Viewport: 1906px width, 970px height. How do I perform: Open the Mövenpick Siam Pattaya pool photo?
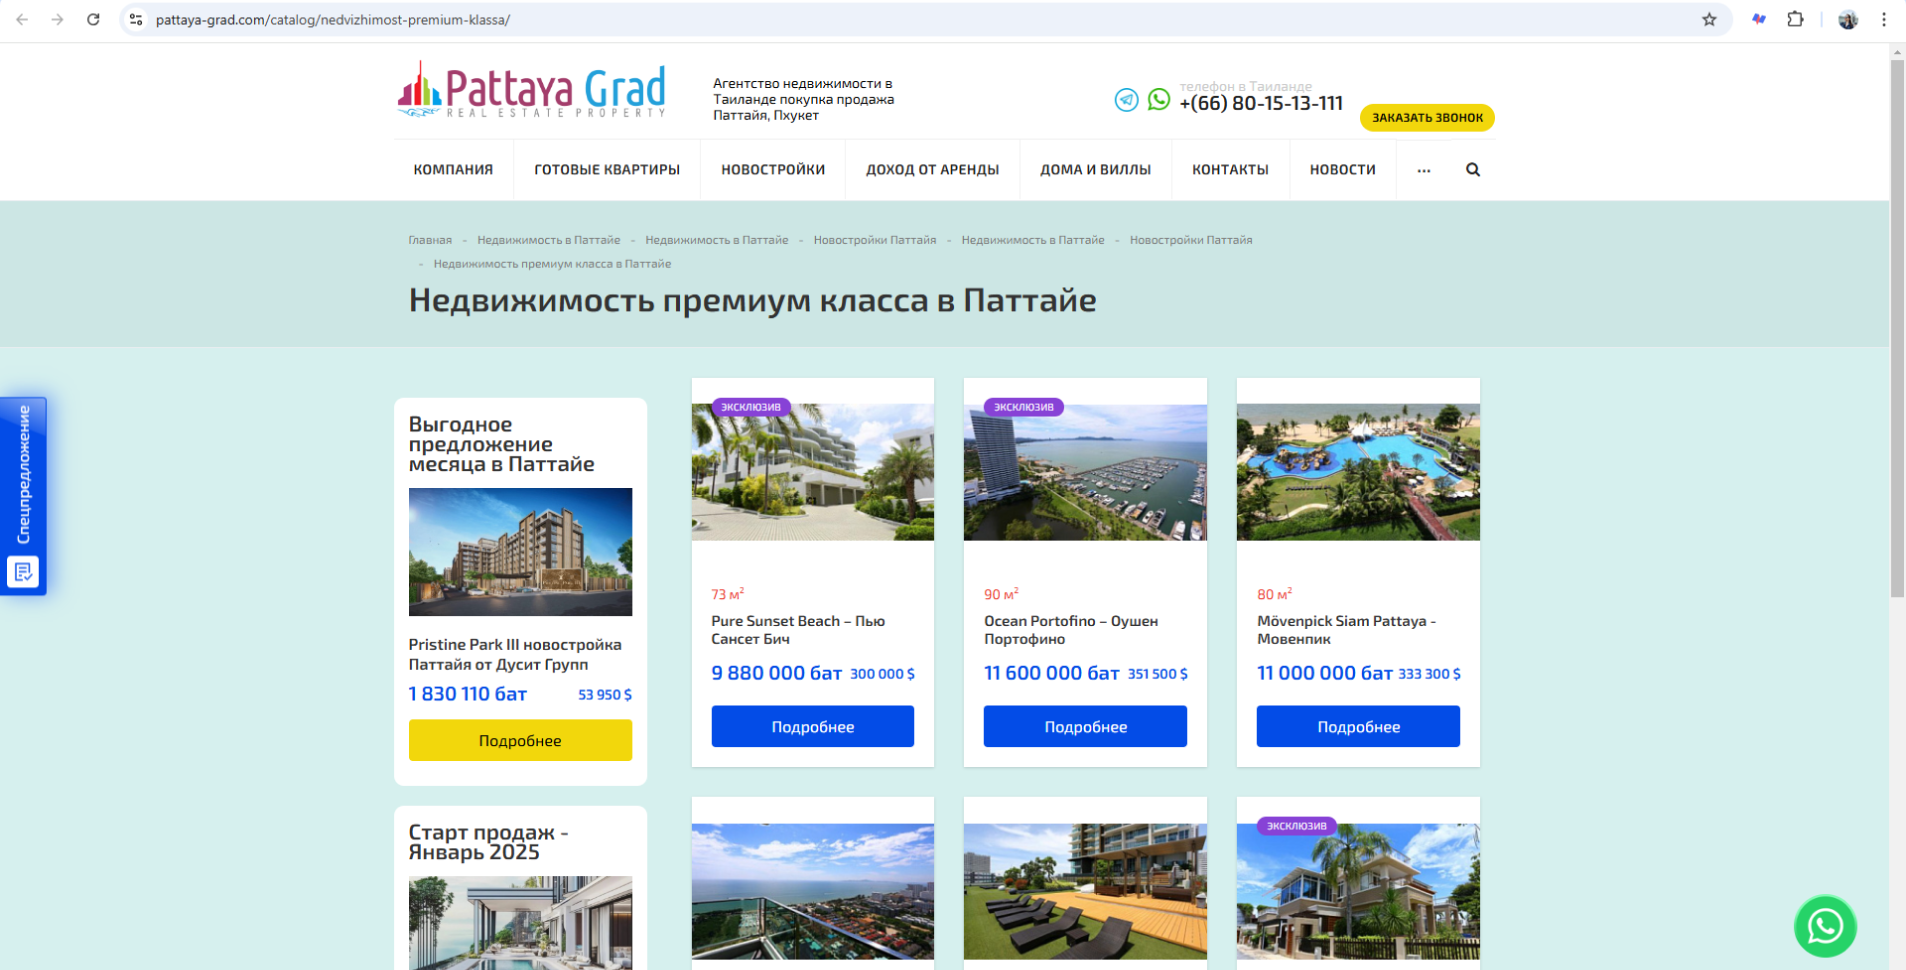coord(1358,472)
